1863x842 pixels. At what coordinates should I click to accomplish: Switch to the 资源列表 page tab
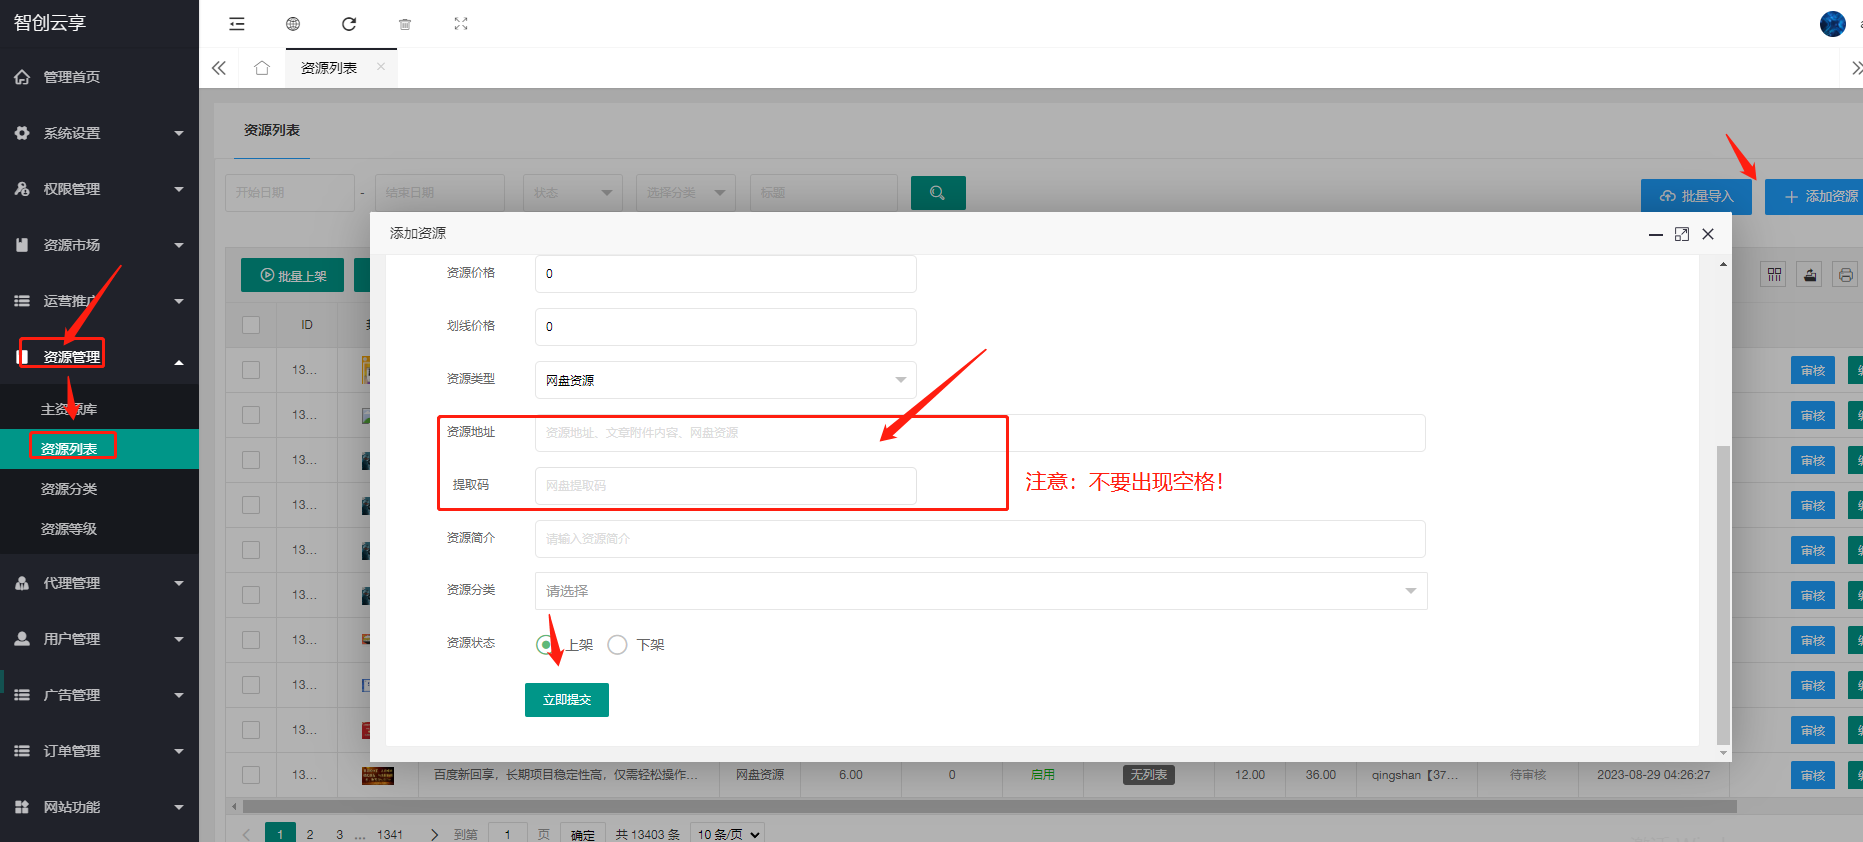(329, 68)
